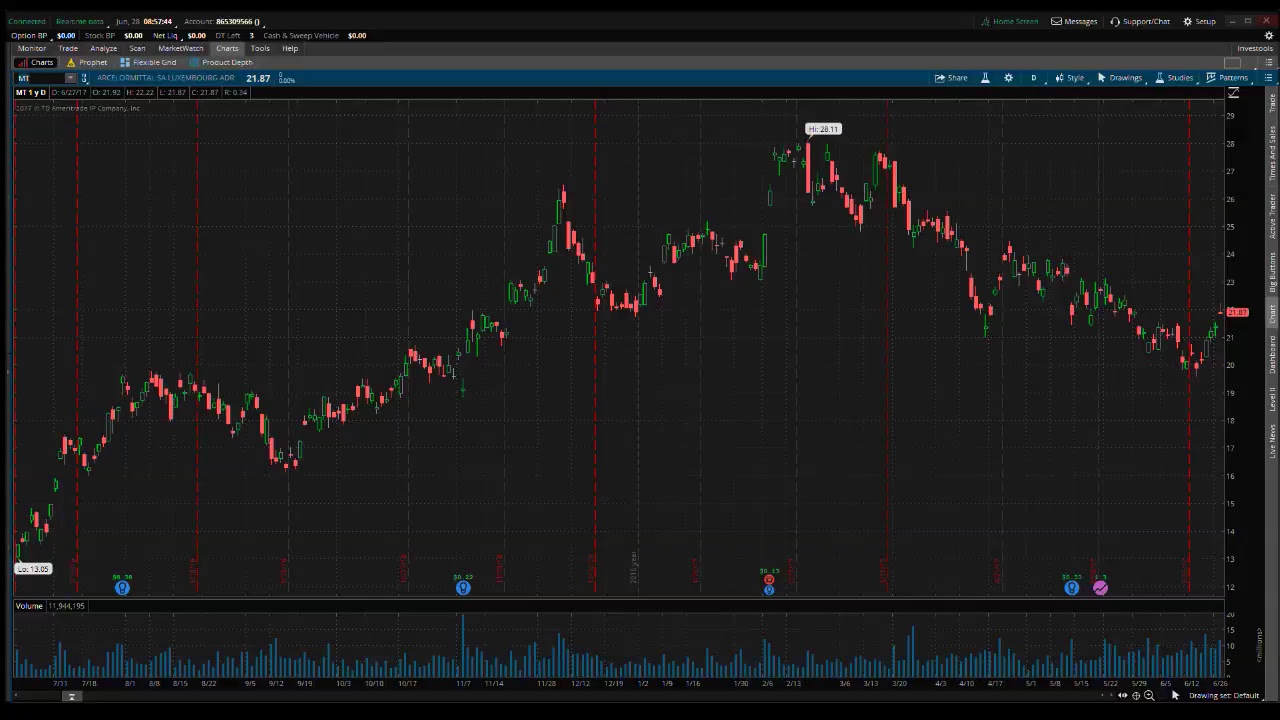Select the Charts sub-tab
This screenshot has height=720, width=1280.
(35, 62)
